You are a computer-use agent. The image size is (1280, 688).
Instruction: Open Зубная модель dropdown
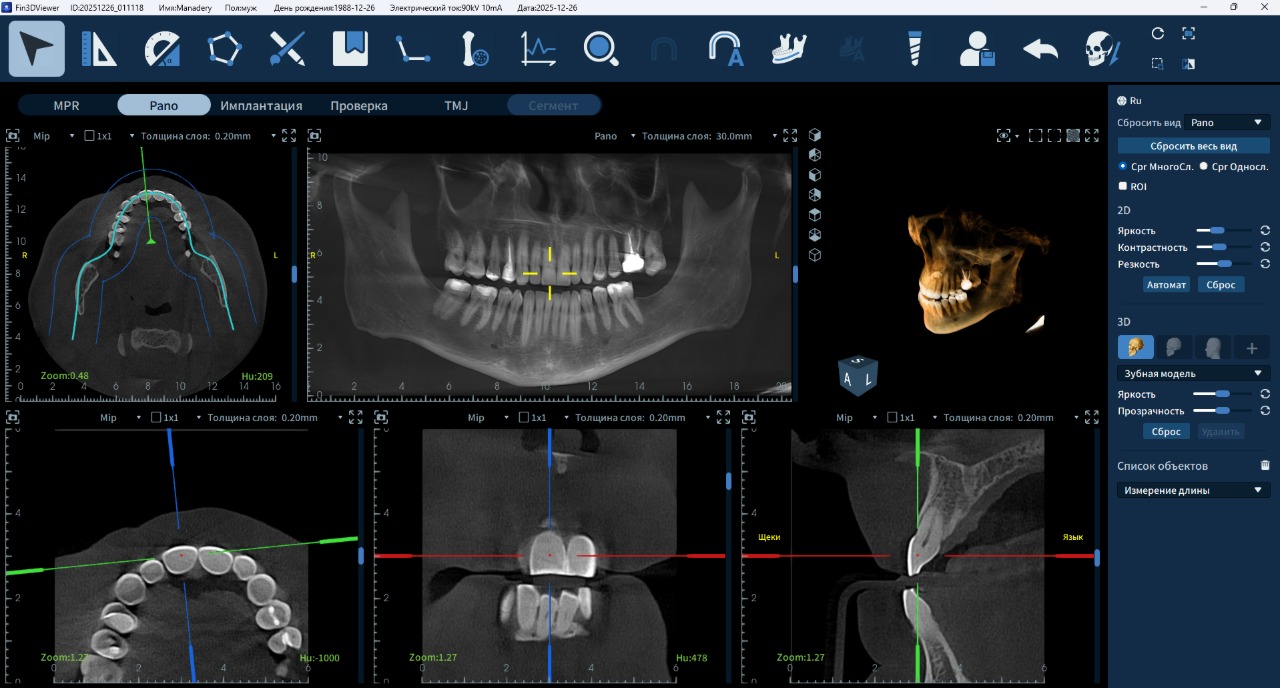[x=1193, y=373]
